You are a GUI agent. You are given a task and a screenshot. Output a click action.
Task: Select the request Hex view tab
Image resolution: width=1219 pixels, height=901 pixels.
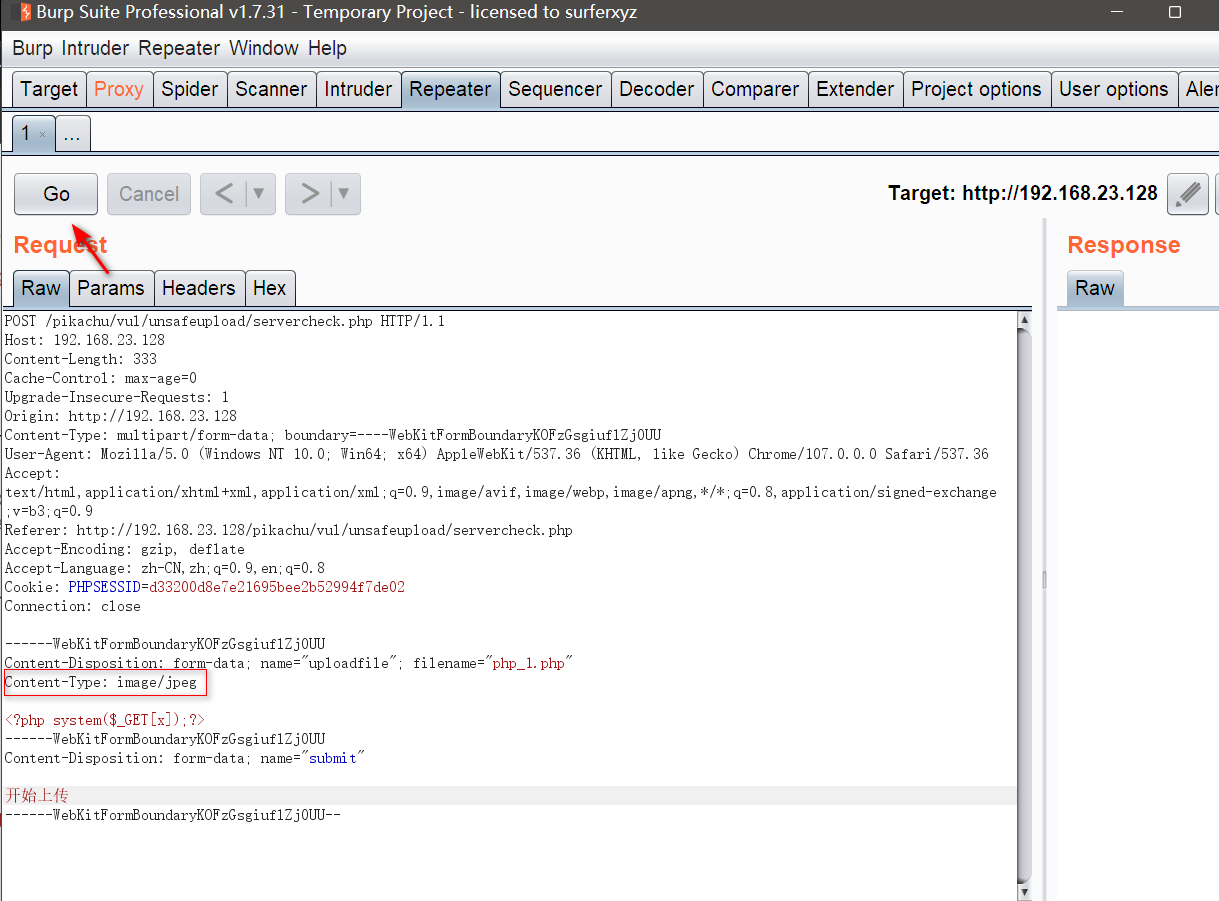tap(269, 288)
